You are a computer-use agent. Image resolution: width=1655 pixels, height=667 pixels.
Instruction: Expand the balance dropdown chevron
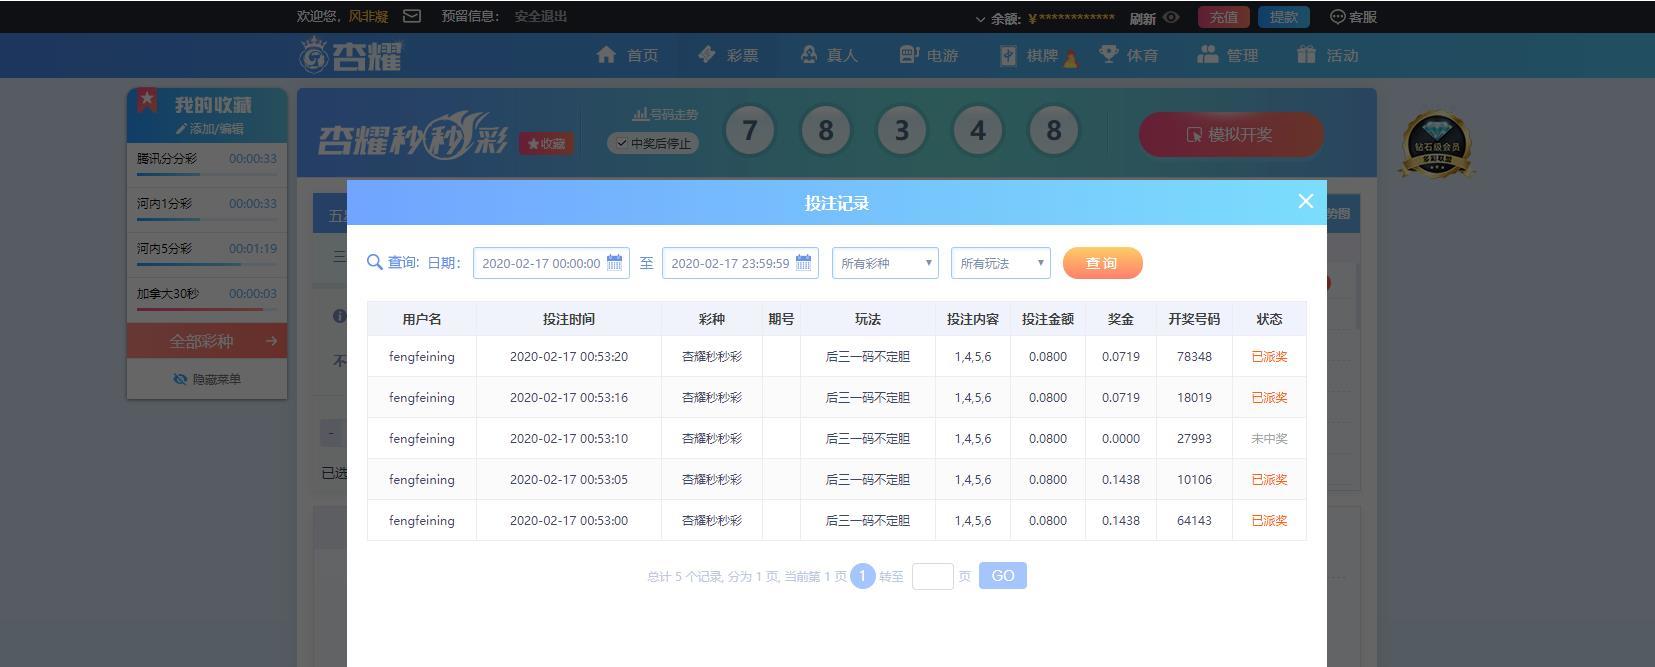[980, 18]
